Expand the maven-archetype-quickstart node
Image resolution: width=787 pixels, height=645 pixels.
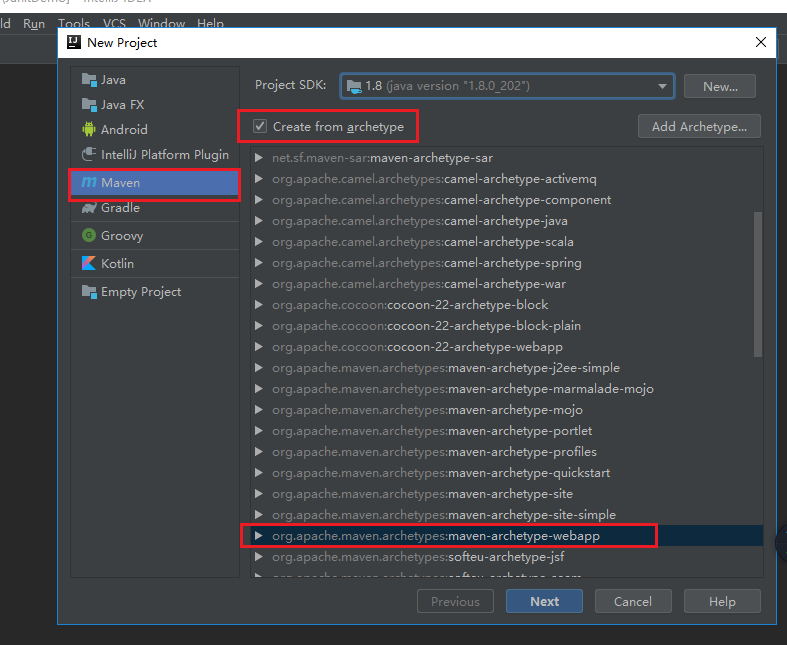258,473
